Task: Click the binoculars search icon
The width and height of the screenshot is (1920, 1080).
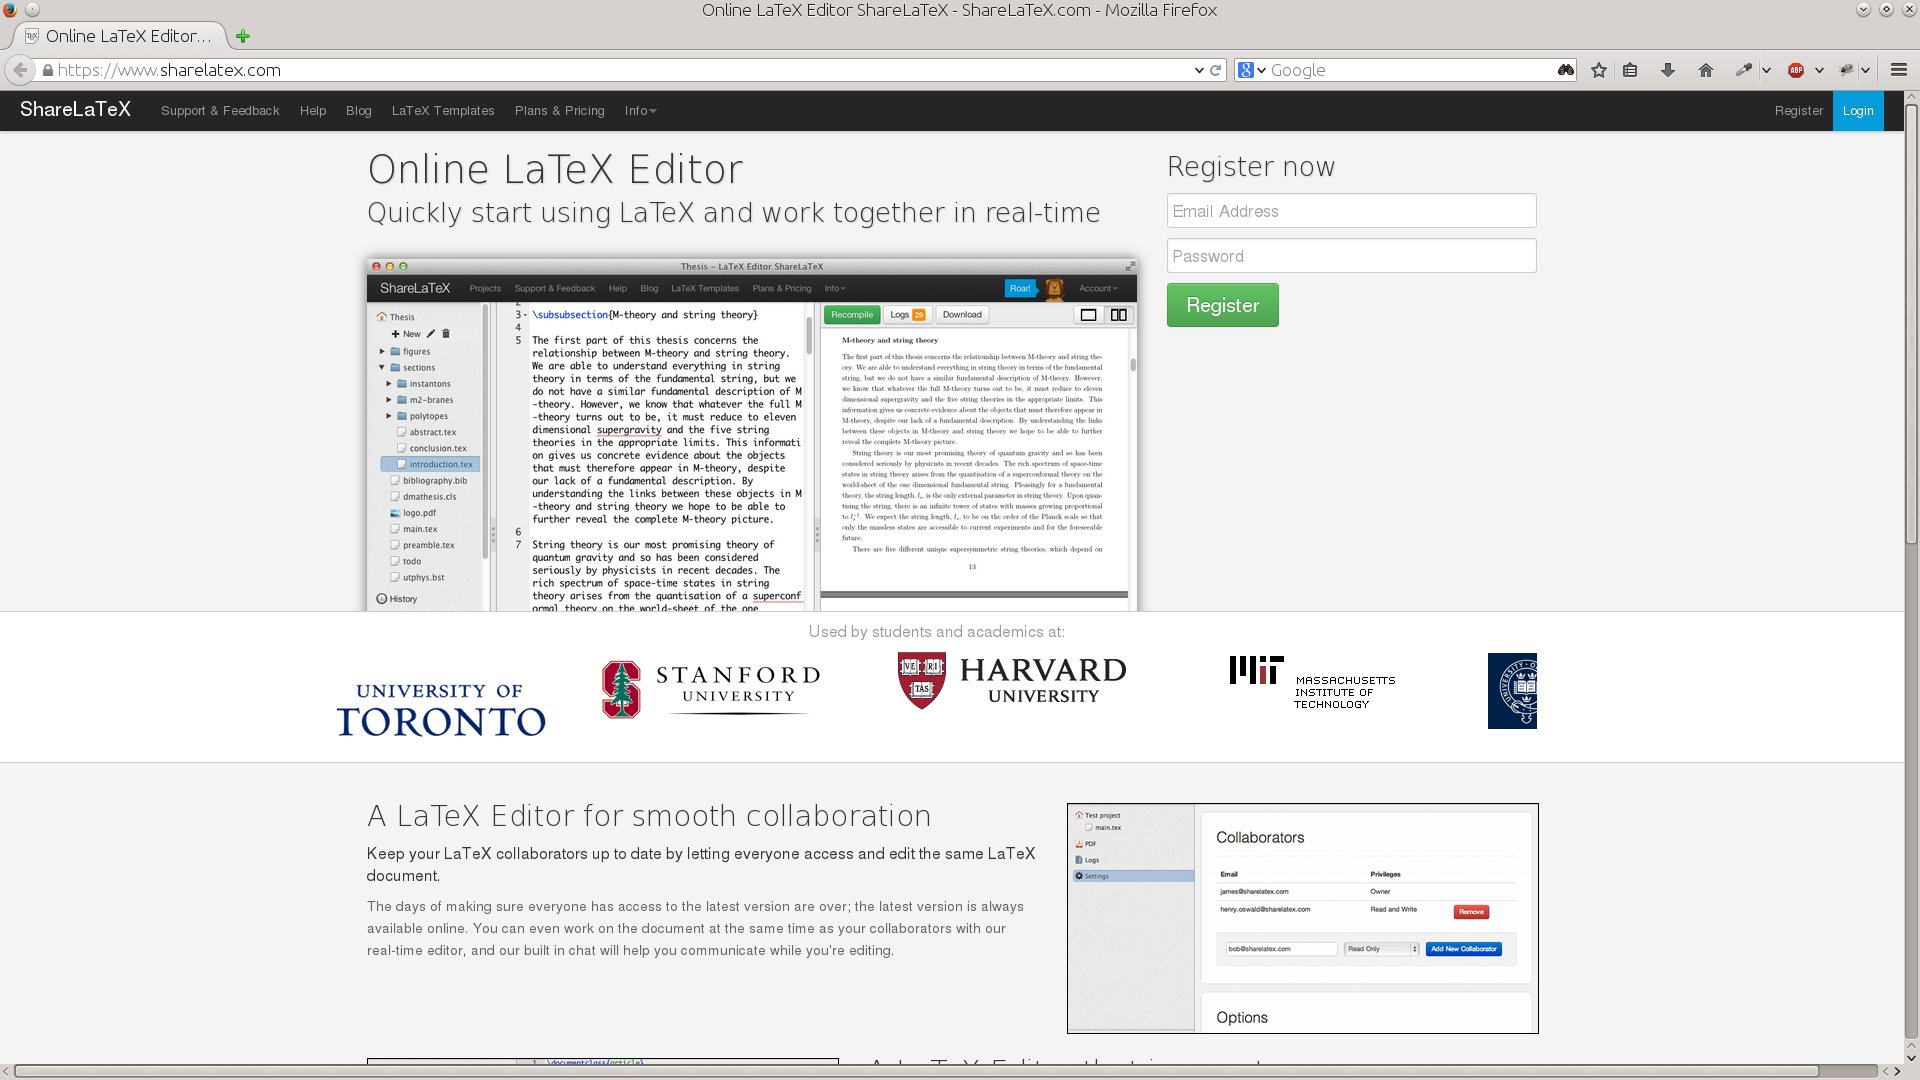Action: point(1566,70)
